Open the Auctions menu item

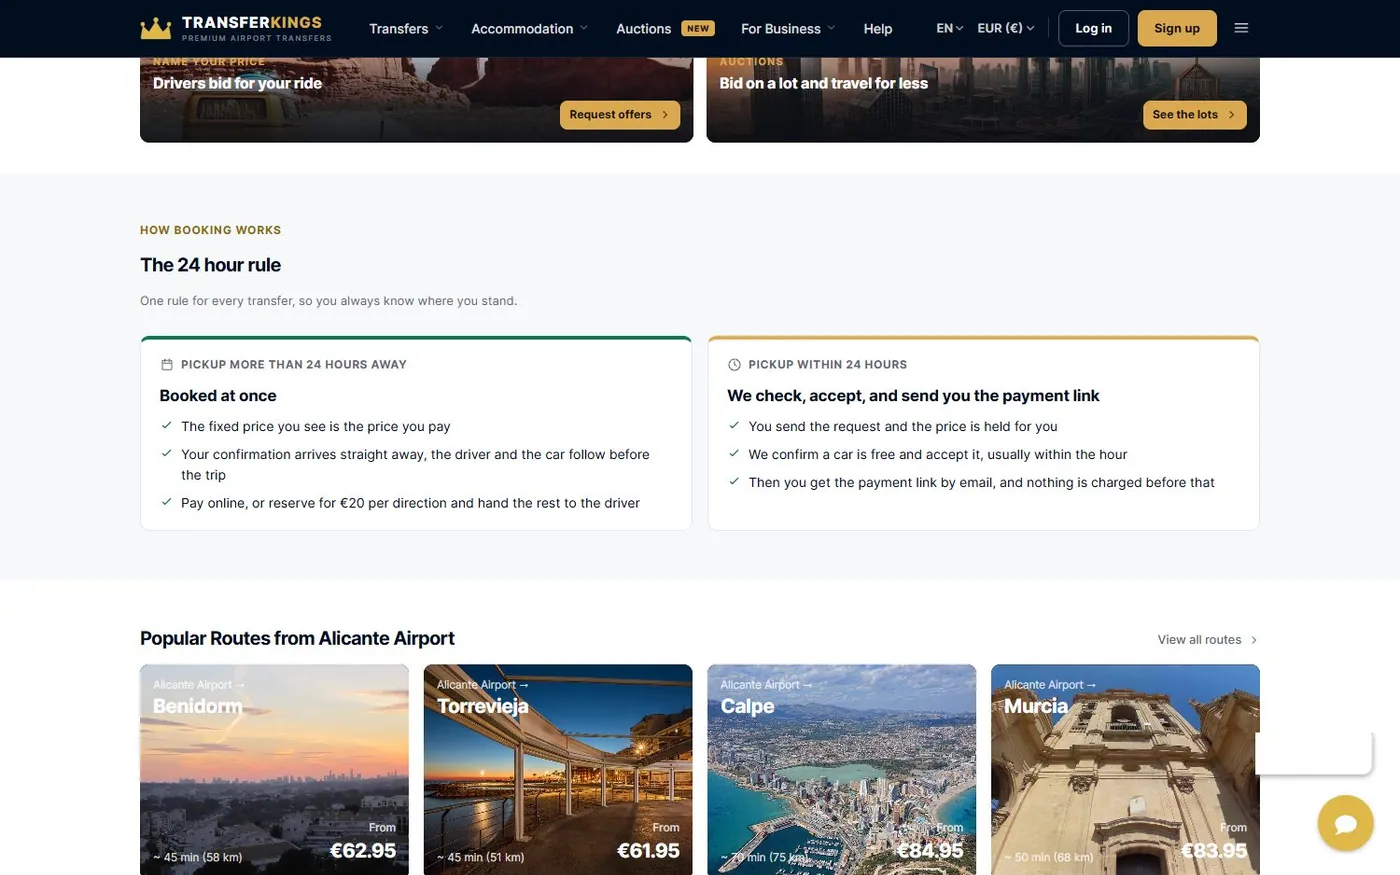643,29
